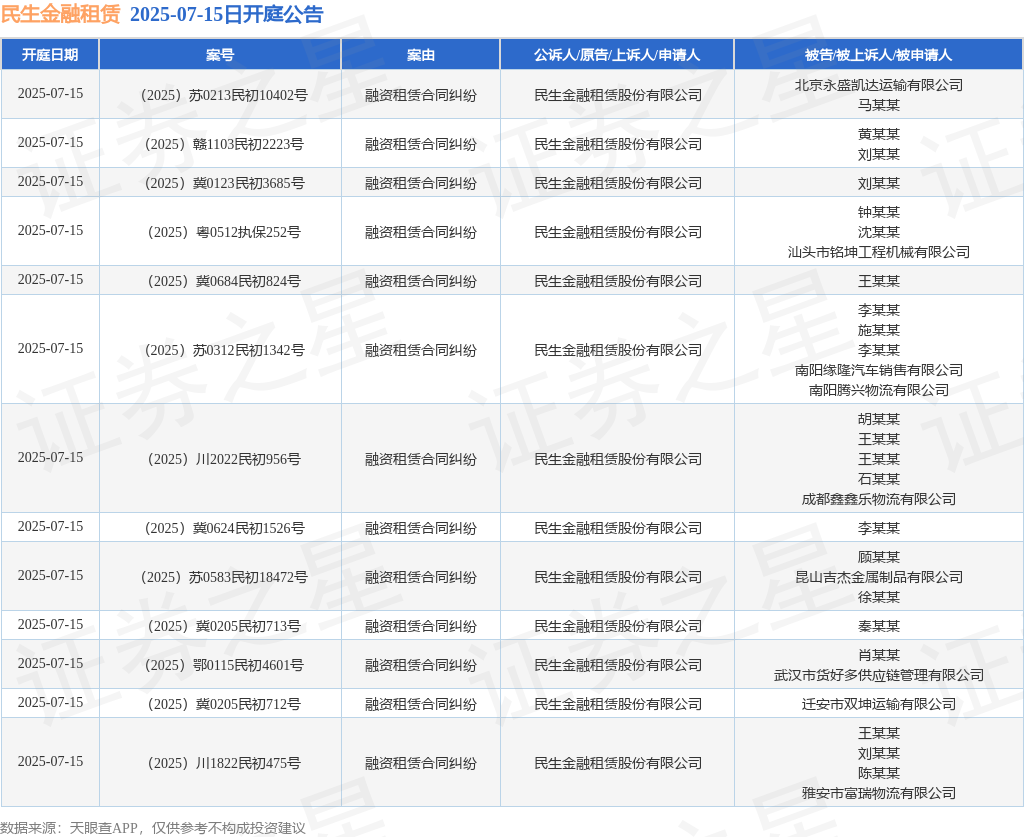
Task: Click defendant 雅安市富瑞物流有限公司
Action: tap(879, 793)
